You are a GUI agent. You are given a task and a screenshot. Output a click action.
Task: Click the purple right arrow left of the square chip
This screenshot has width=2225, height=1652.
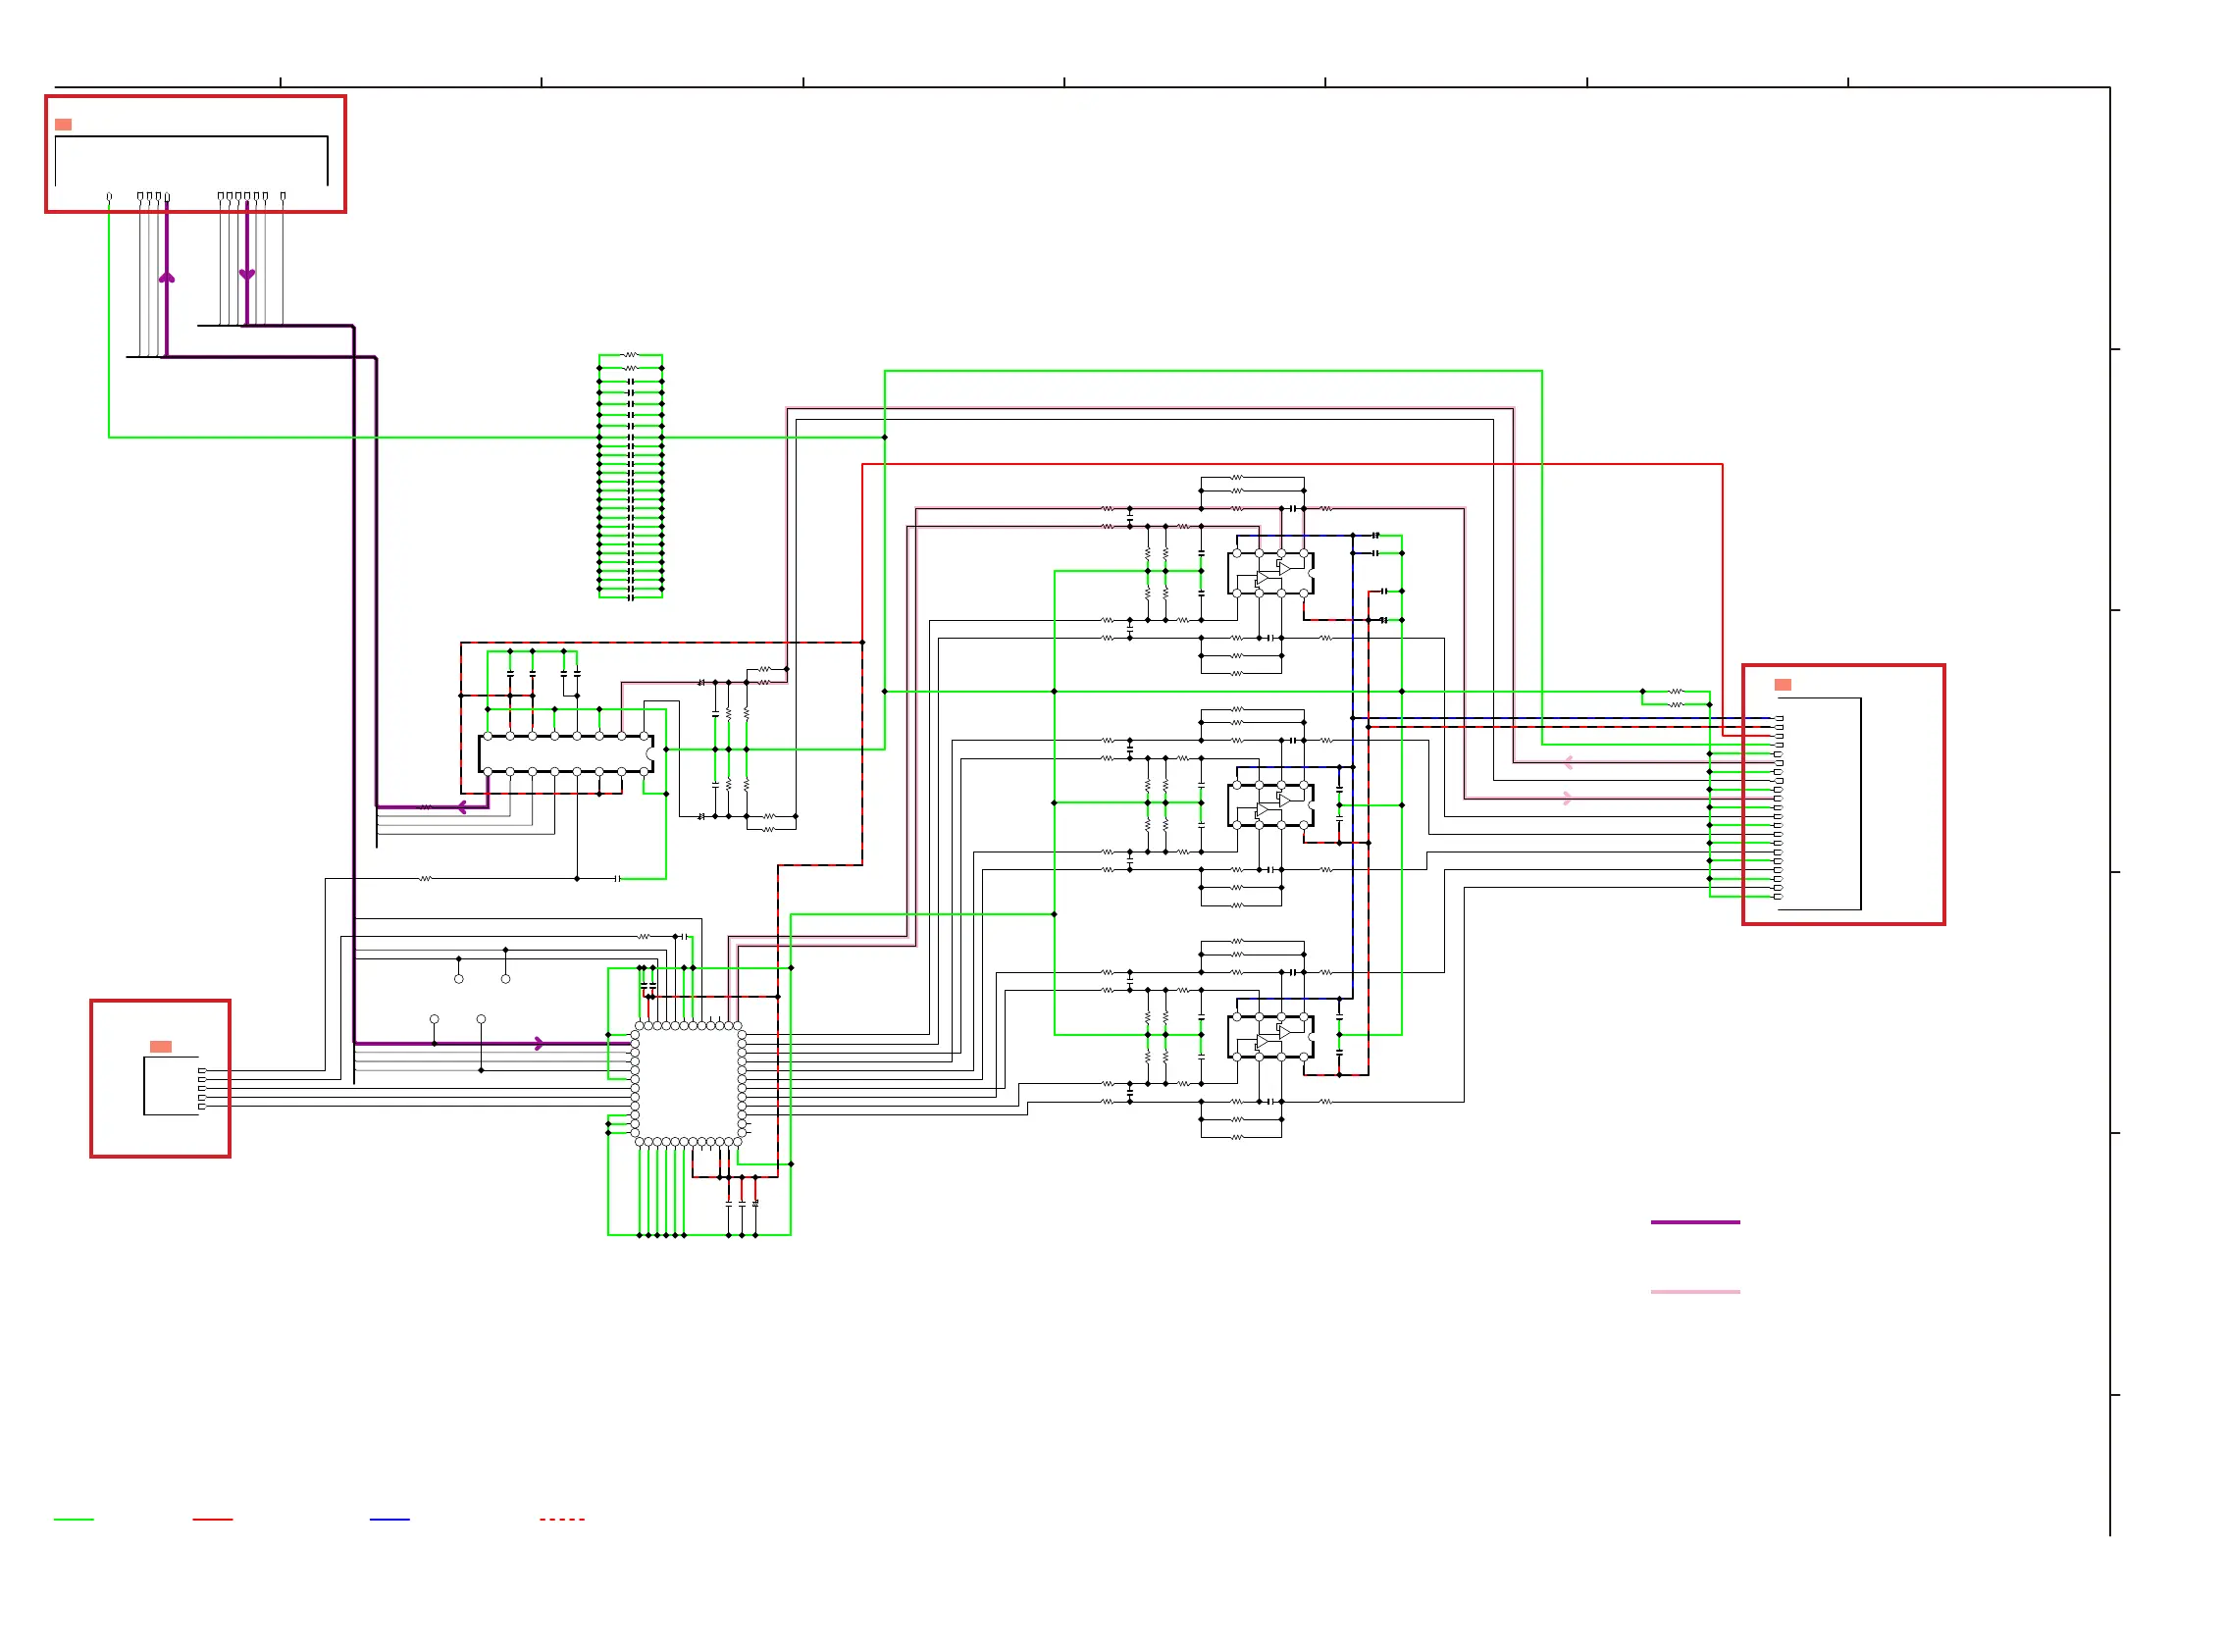click(539, 1044)
